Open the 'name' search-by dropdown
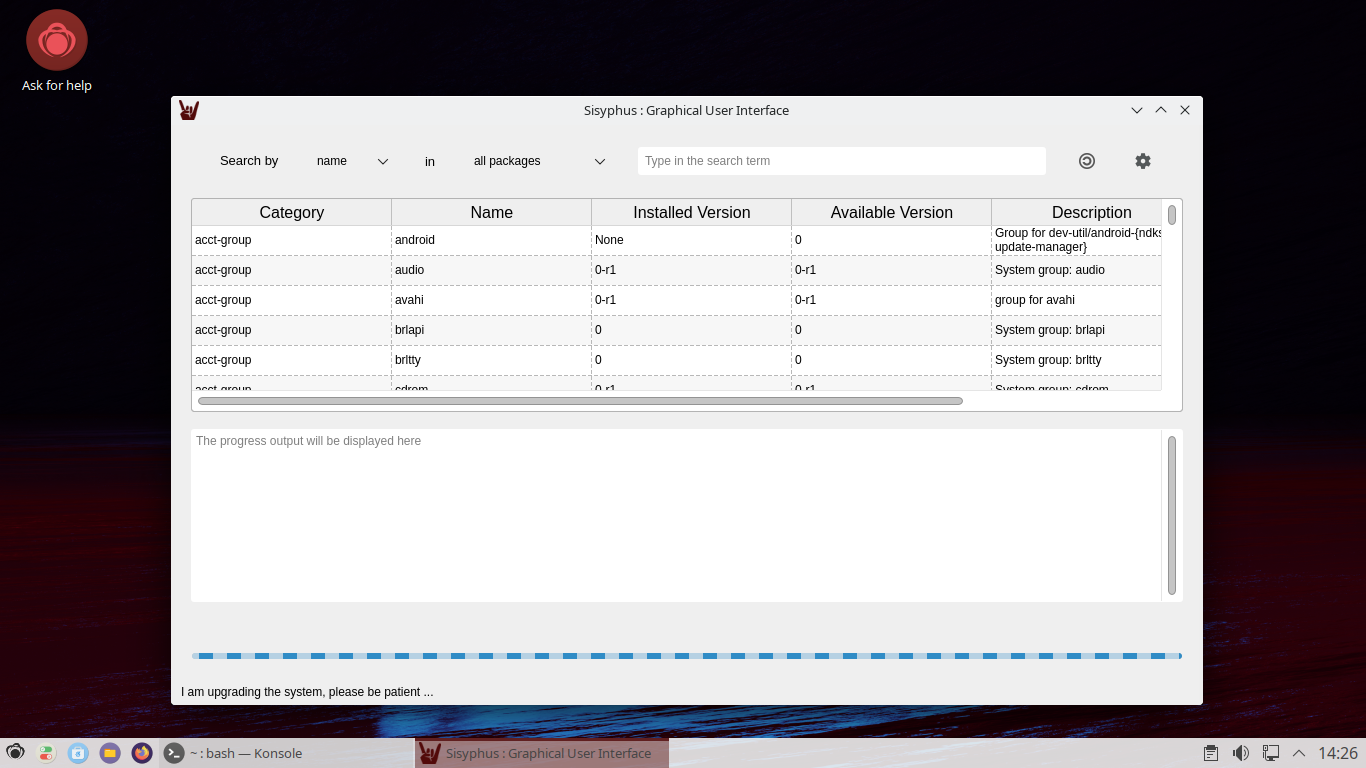Viewport: 1366px width, 768px height. click(352, 161)
